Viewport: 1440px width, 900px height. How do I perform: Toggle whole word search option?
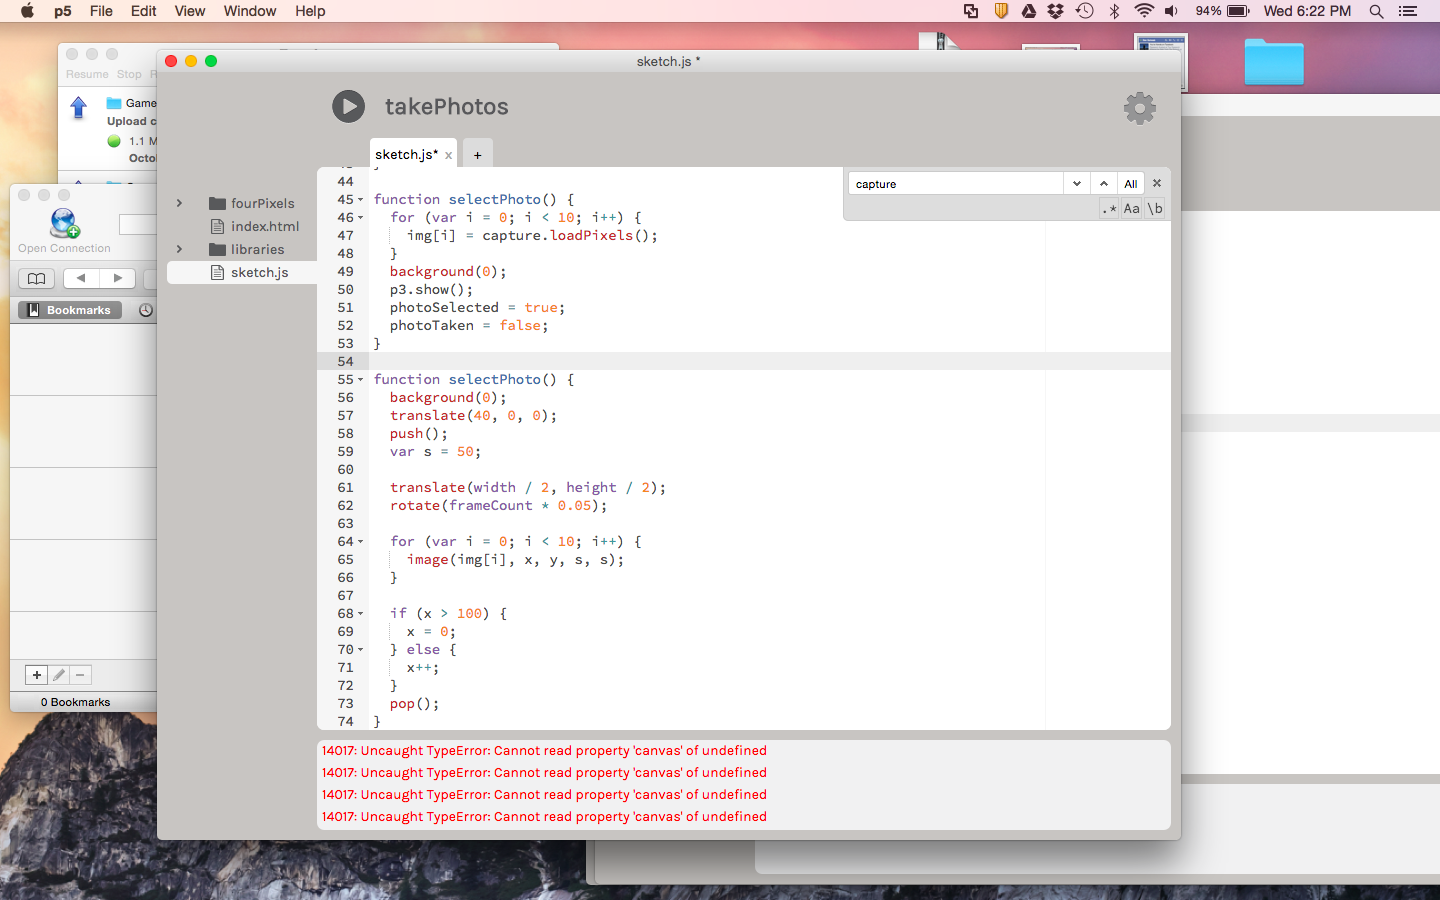(1155, 209)
